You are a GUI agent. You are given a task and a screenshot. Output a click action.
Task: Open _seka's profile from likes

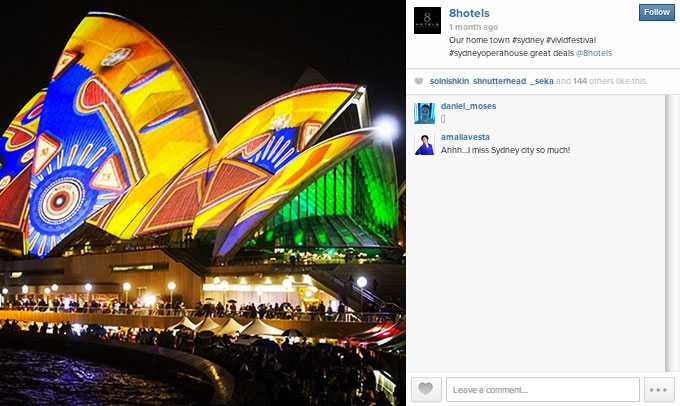coord(541,81)
